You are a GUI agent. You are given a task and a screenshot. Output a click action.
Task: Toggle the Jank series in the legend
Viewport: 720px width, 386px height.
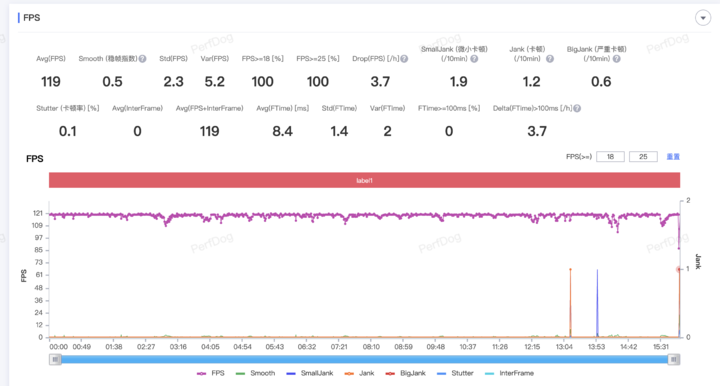tap(359, 373)
